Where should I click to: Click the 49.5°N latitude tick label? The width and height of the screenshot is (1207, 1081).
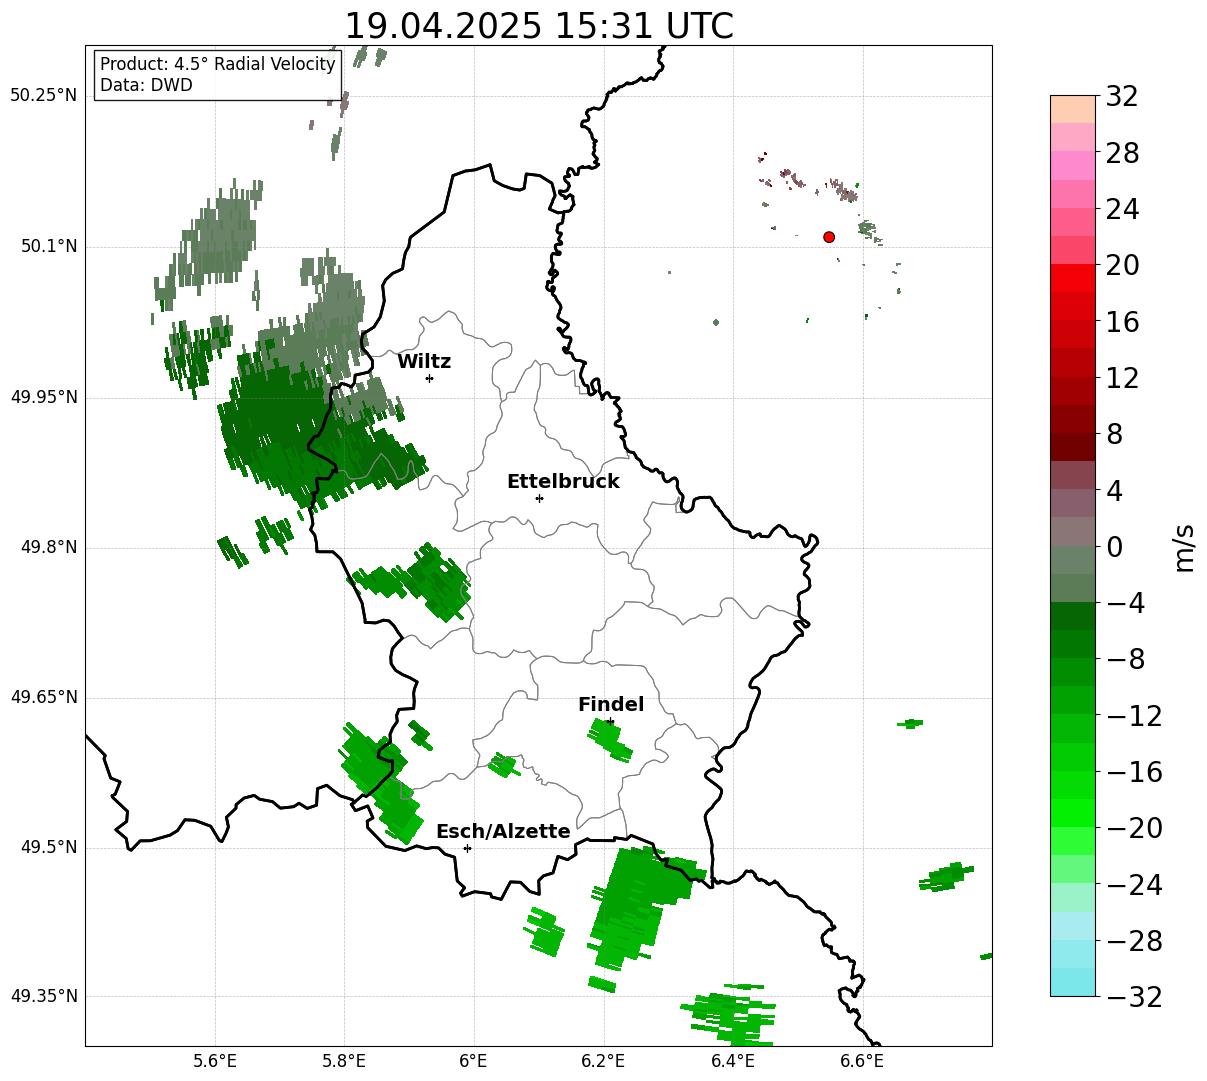pos(48,847)
